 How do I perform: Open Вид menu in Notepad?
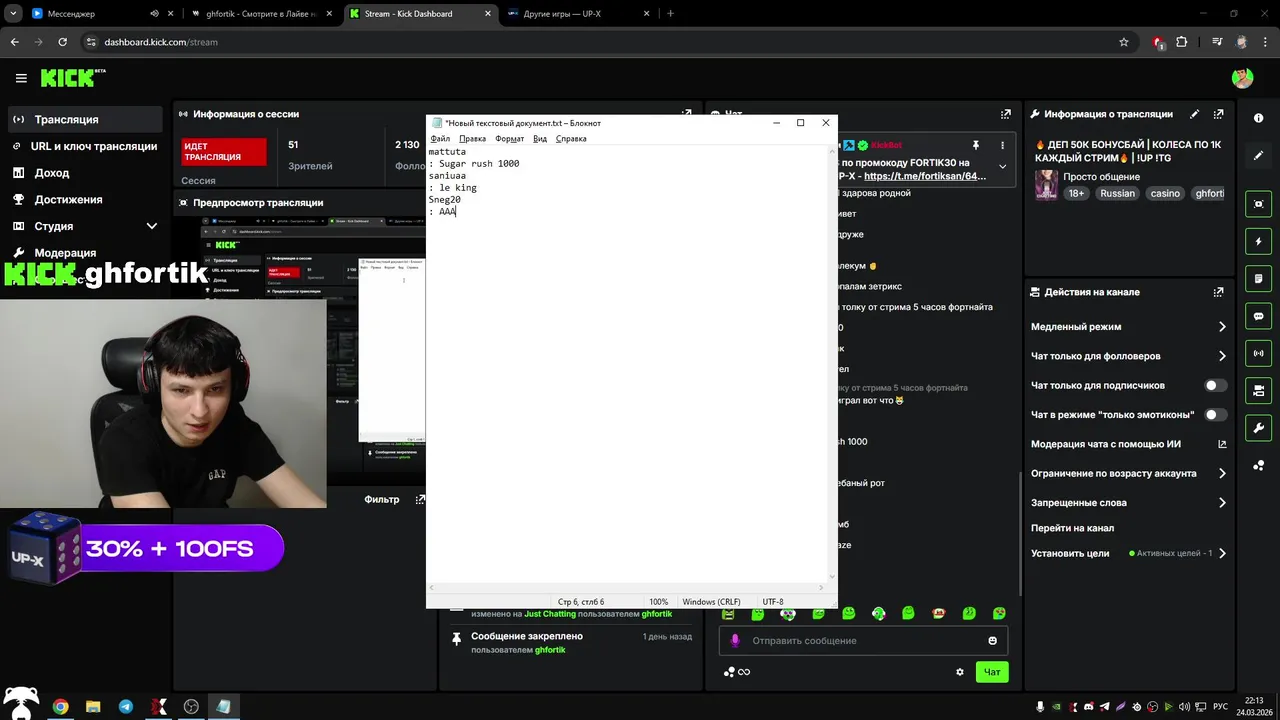coord(540,139)
